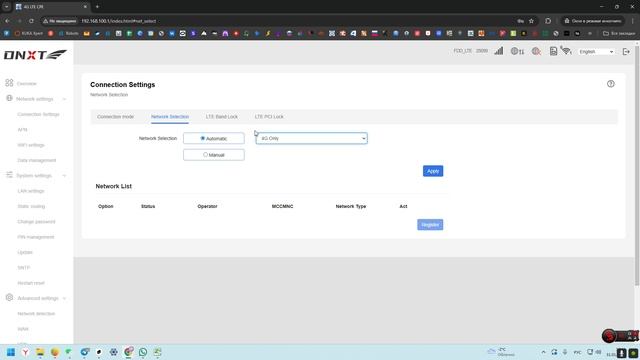Click the WiFi status icon in header

[566, 51]
